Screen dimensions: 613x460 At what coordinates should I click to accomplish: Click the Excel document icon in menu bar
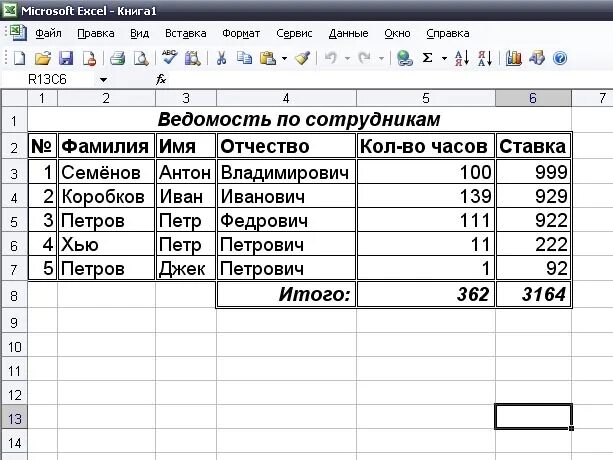[18, 32]
